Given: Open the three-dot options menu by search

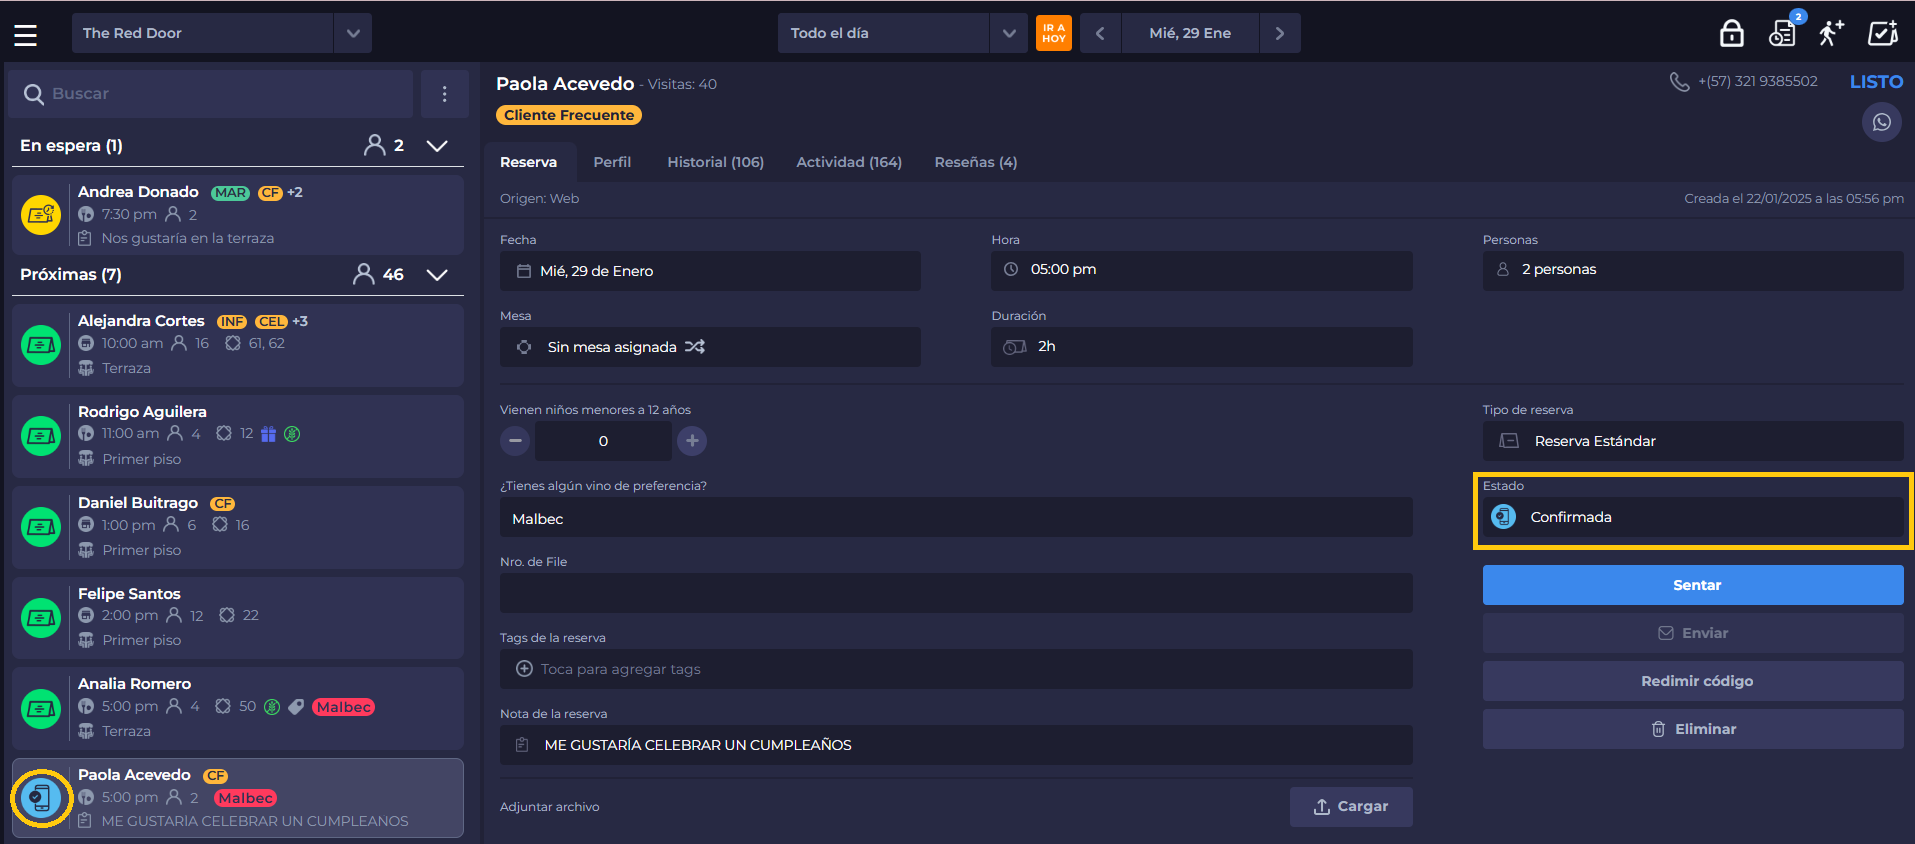Looking at the screenshot, I should [x=445, y=94].
